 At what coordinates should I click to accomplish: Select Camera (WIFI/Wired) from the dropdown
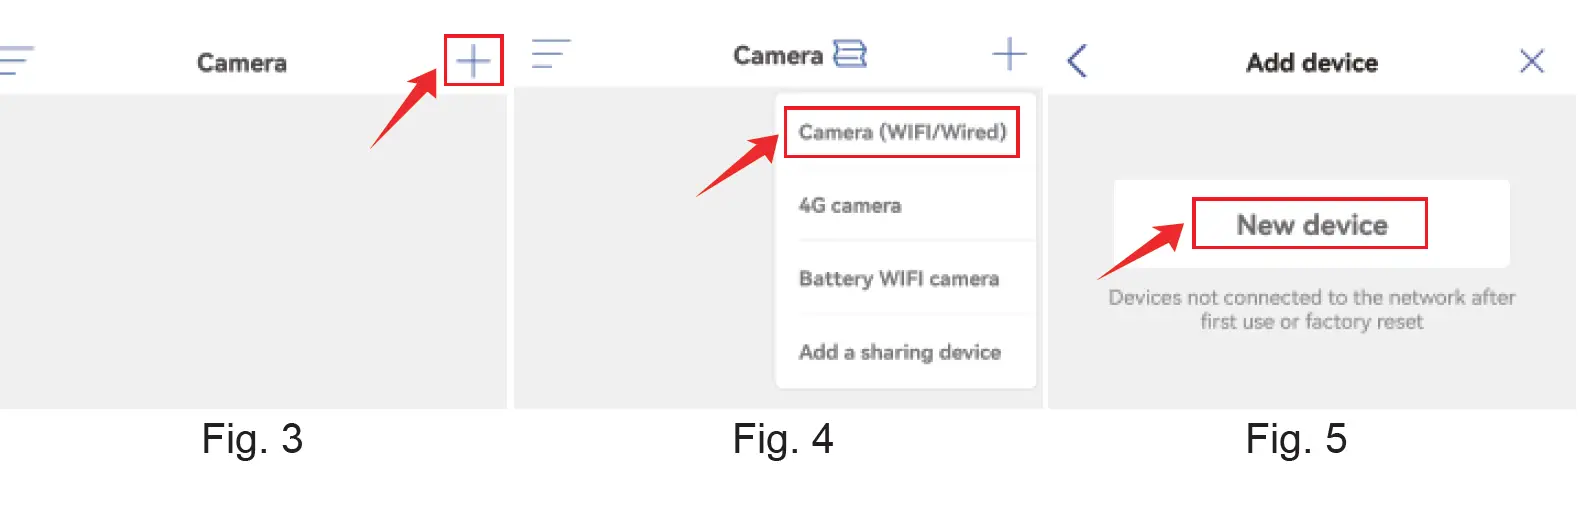902,132
